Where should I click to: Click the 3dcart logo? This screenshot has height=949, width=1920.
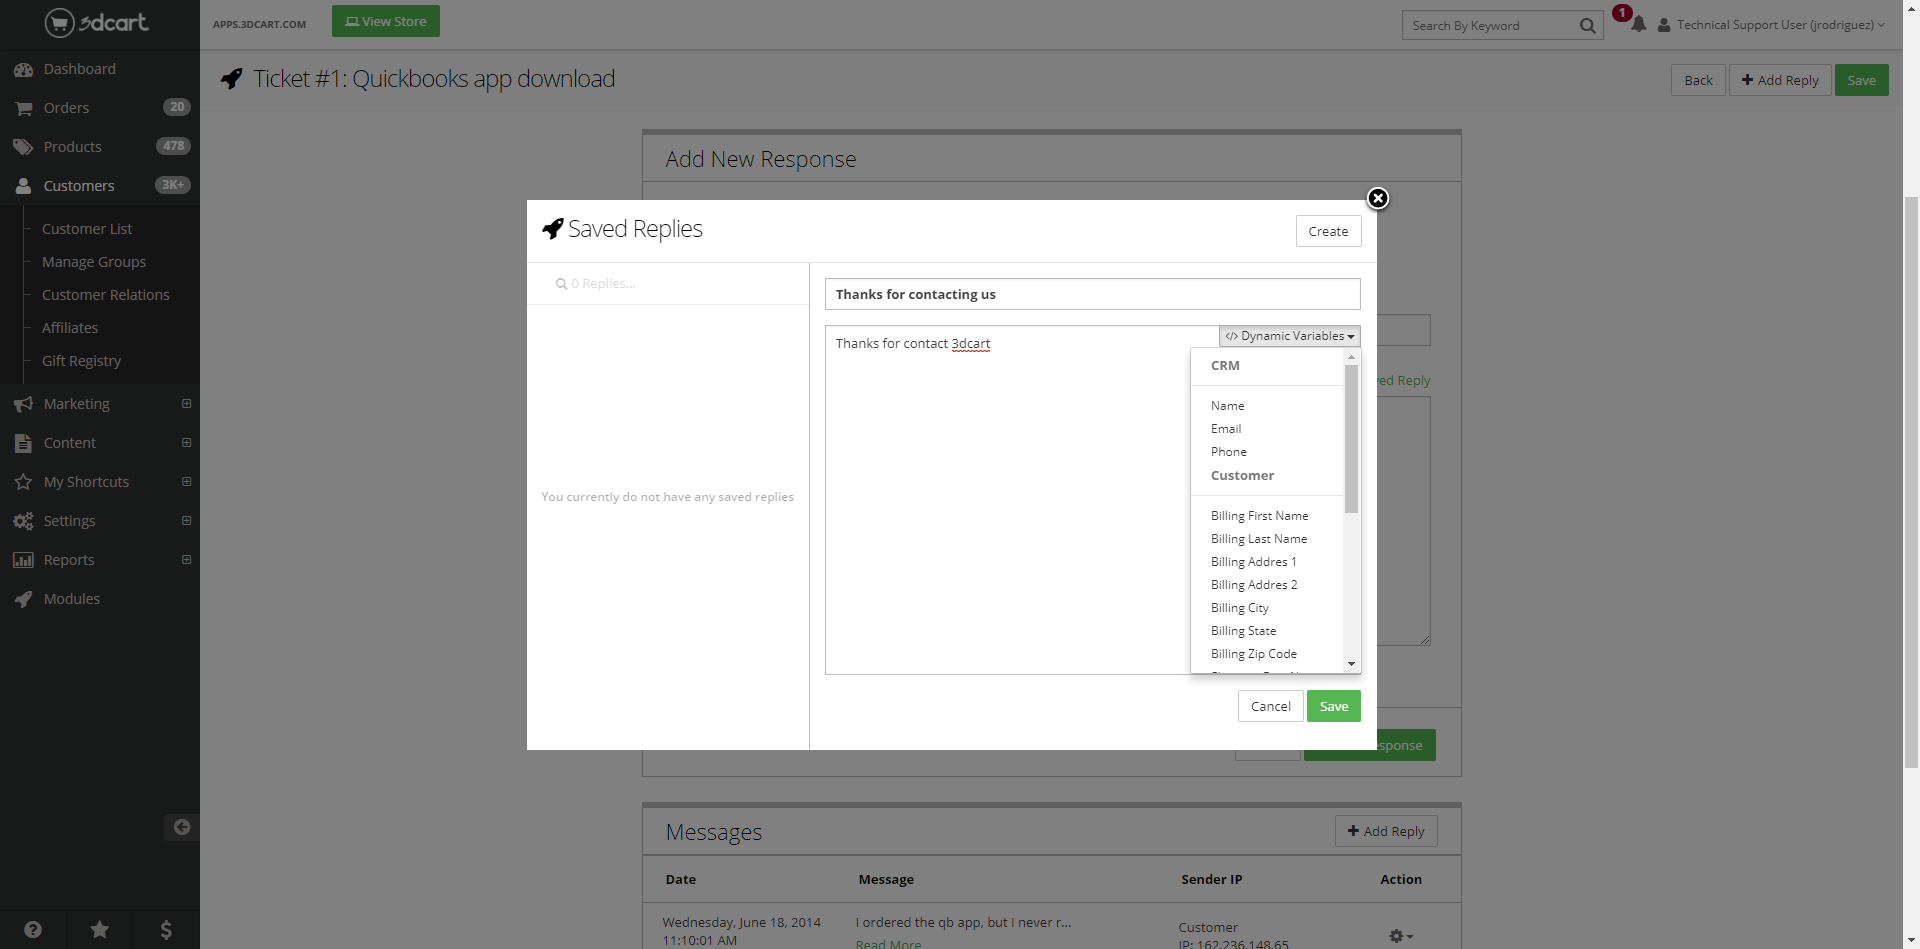(x=97, y=22)
